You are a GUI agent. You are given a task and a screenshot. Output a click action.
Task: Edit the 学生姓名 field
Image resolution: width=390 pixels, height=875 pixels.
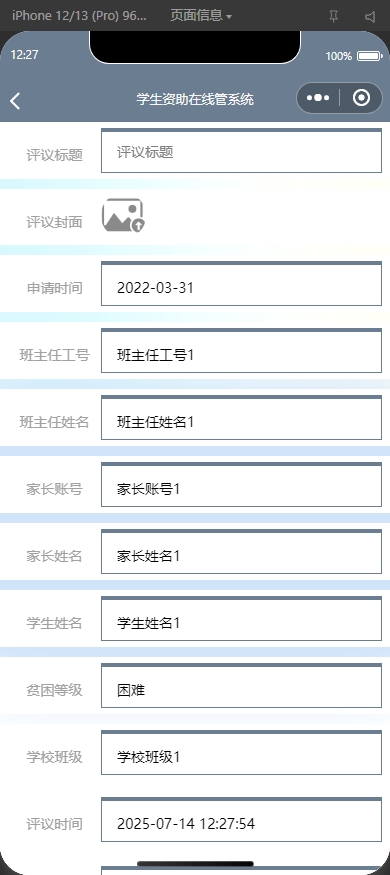pyautogui.click(x=242, y=619)
